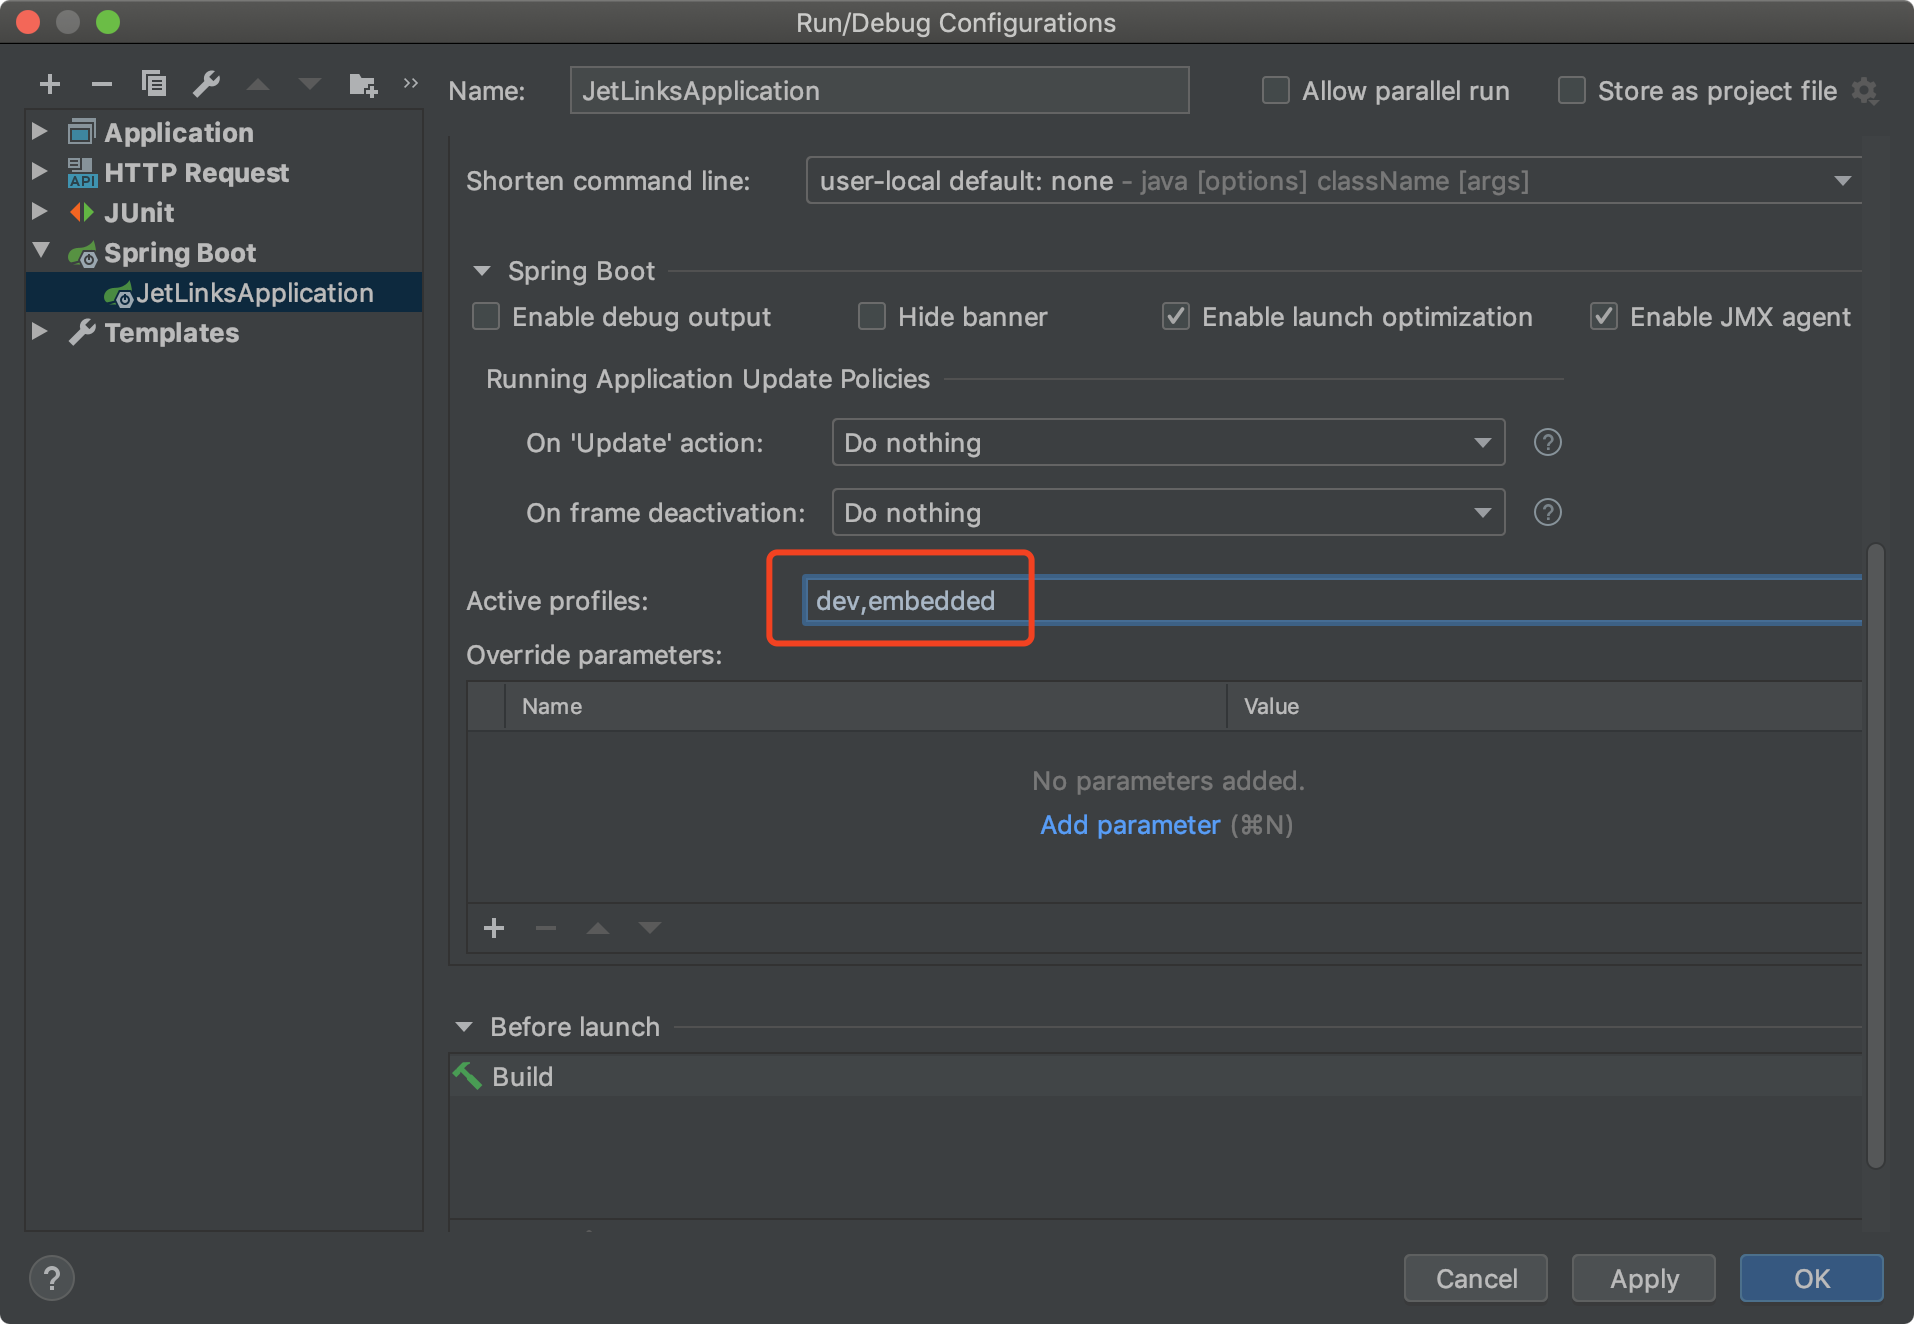The width and height of the screenshot is (1914, 1324).
Task: Click the Value column header
Action: (1545, 706)
